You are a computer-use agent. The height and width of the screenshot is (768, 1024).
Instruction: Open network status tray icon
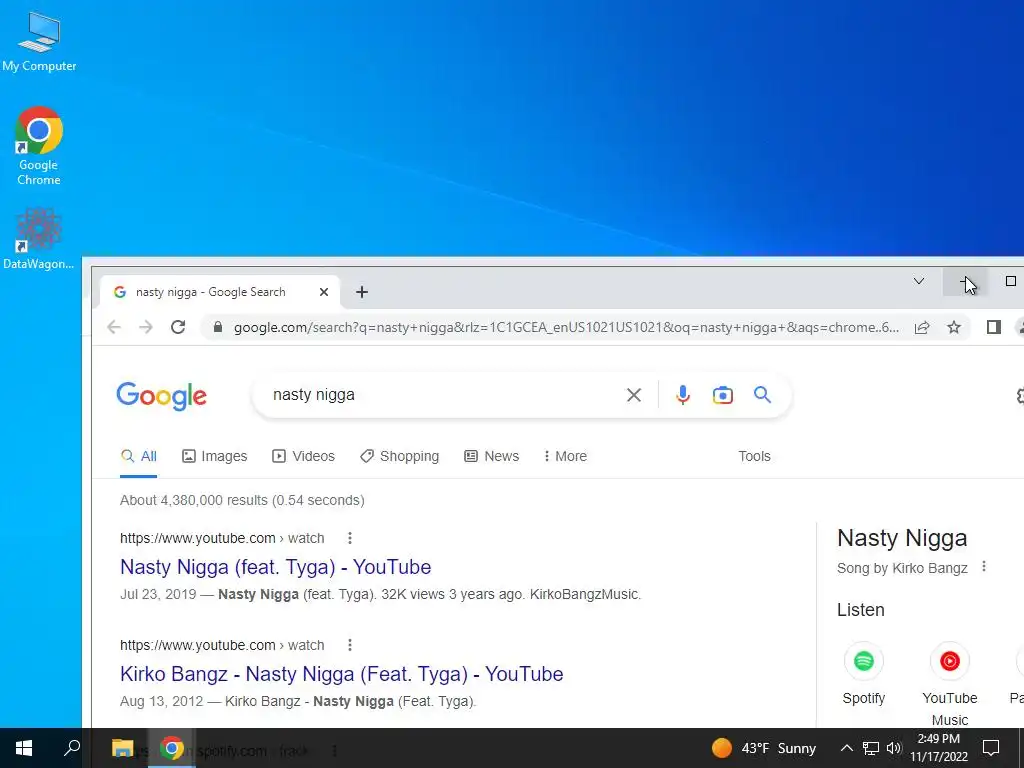[871, 748]
